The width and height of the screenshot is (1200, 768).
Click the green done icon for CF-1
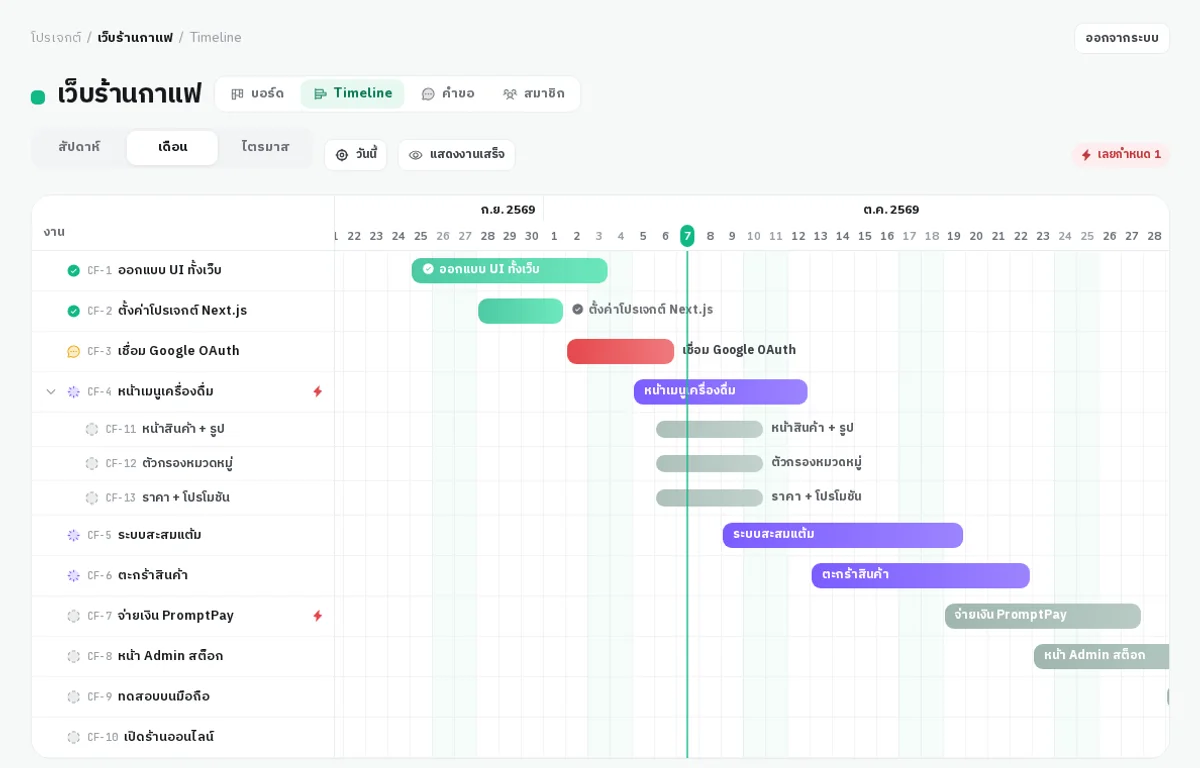[x=73, y=271]
